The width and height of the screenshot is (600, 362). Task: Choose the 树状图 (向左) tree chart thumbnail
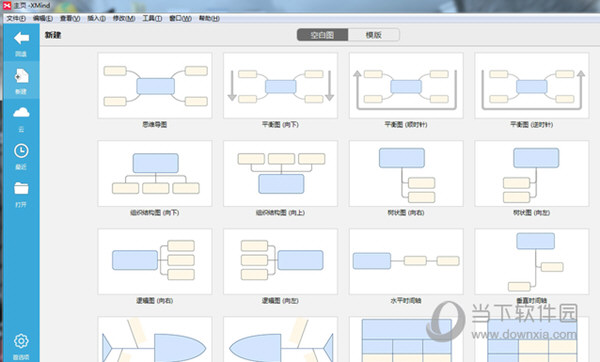532,173
